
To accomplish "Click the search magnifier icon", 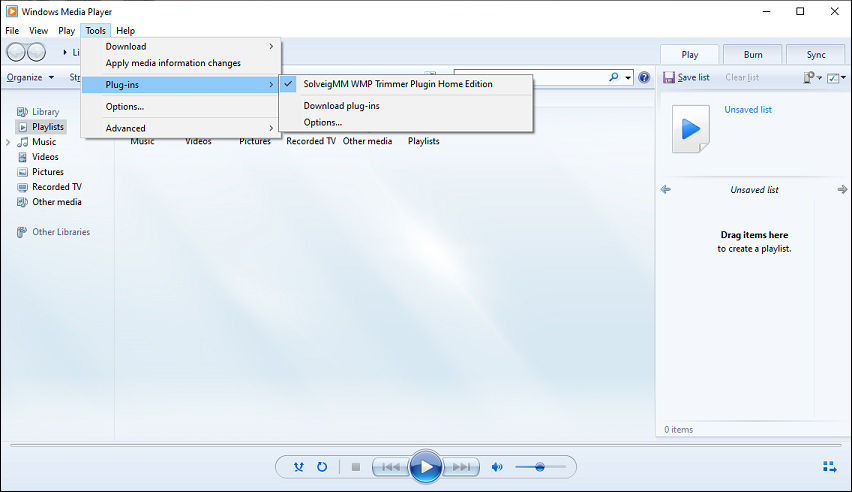I will [613, 77].
